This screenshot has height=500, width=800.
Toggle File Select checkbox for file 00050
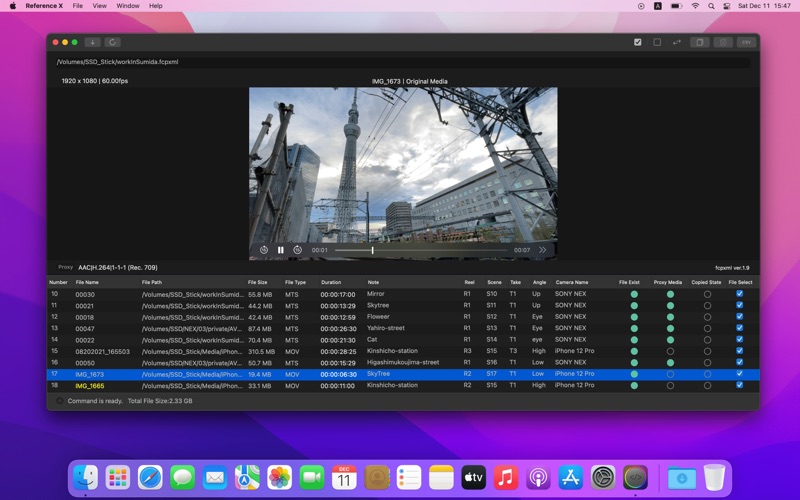point(739,362)
